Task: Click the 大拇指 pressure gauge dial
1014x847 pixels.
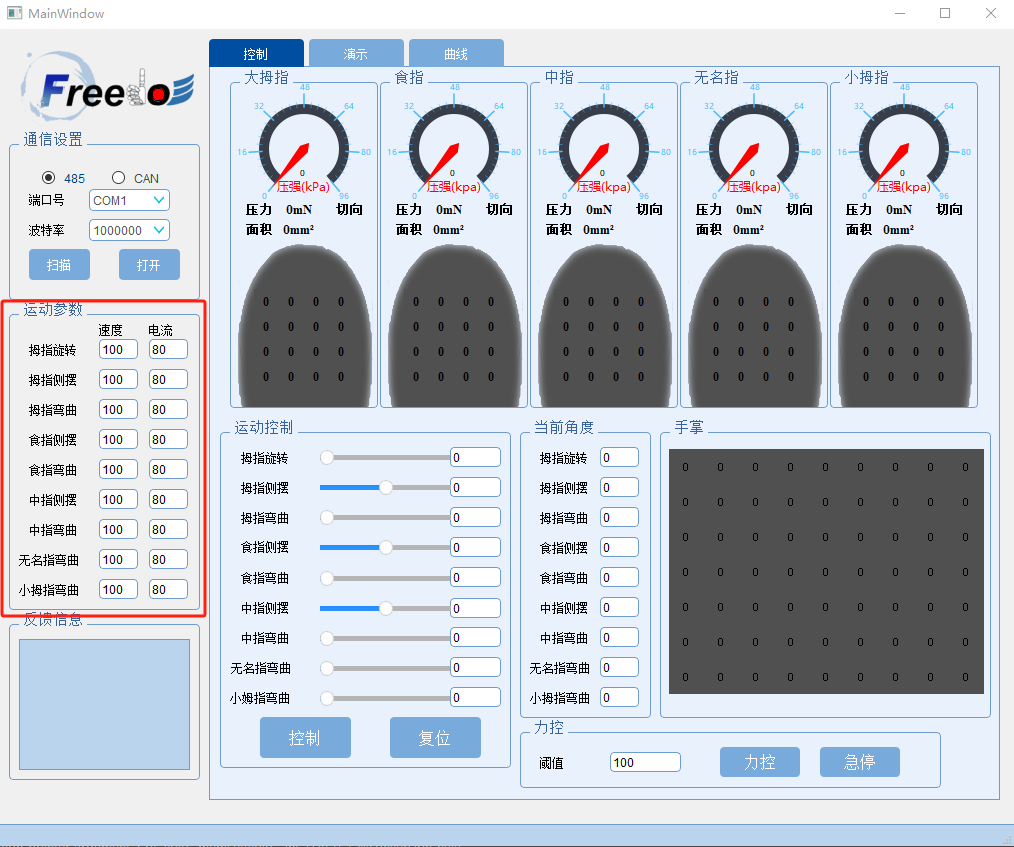Action: tap(303, 145)
